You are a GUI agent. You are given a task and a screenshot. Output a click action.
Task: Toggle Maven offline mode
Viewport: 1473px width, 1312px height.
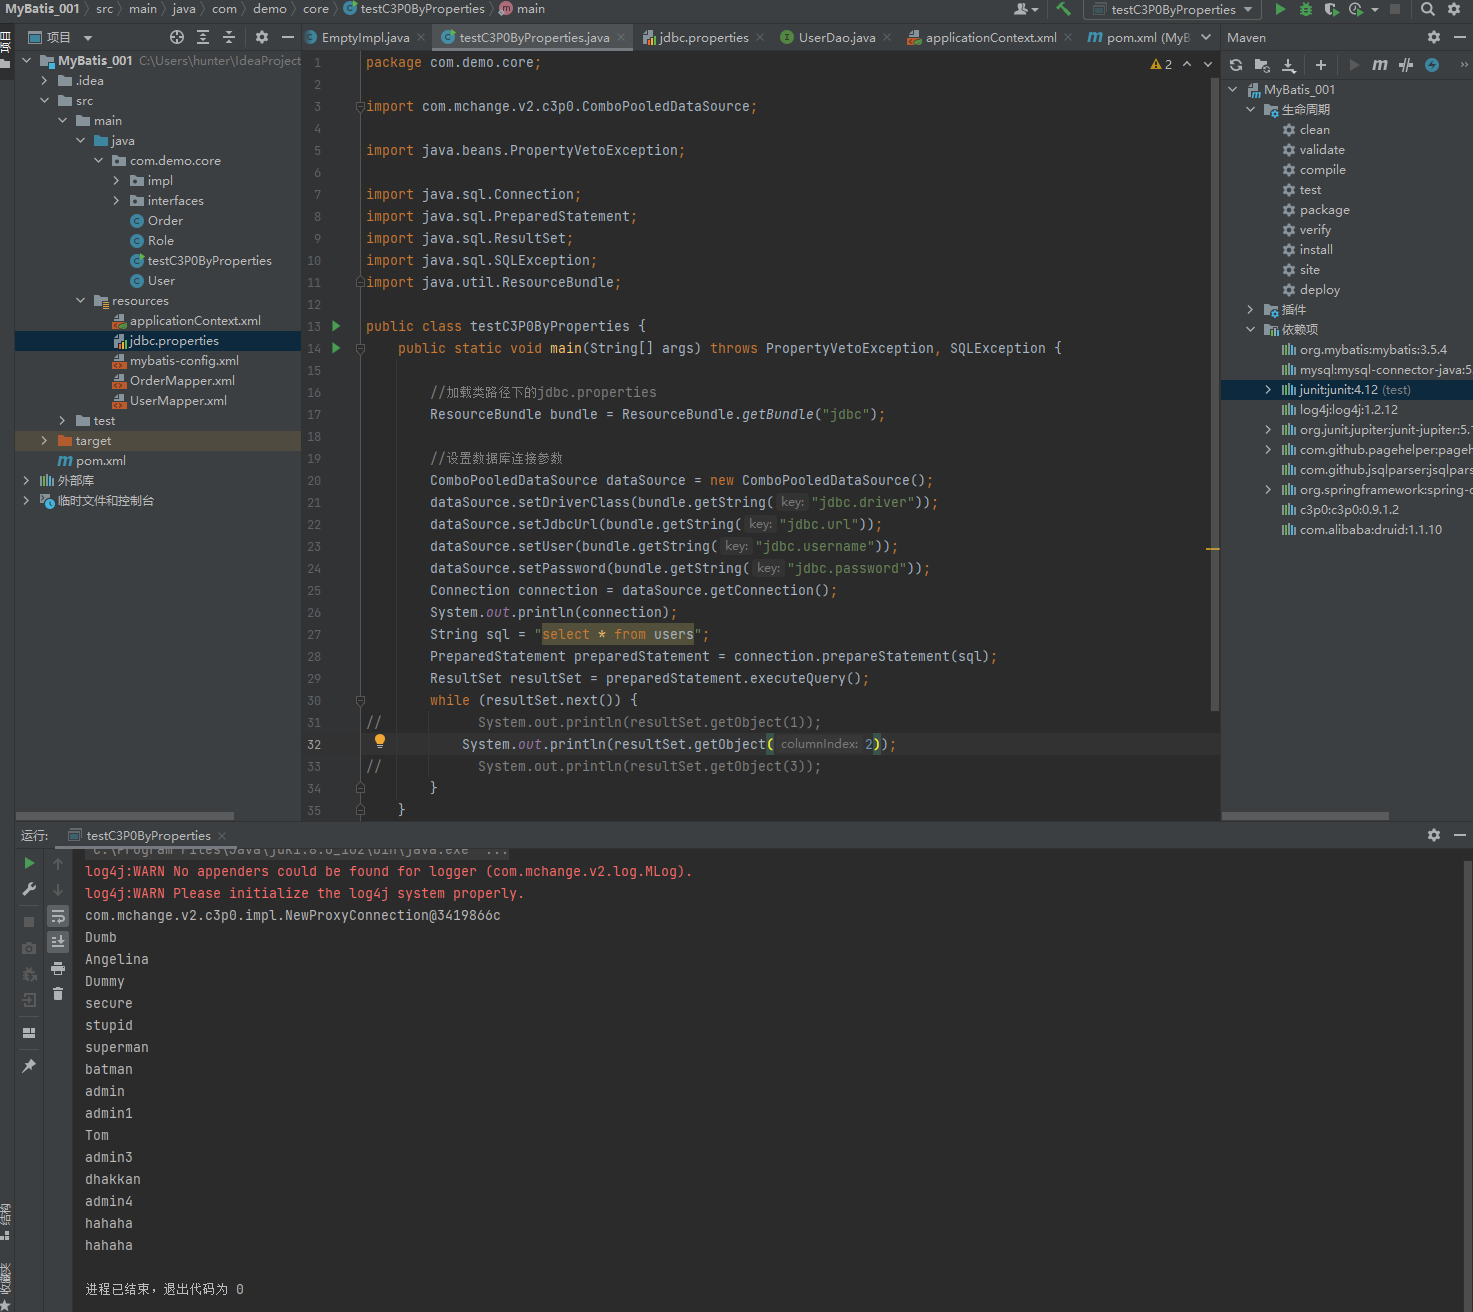click(1406, 65)
